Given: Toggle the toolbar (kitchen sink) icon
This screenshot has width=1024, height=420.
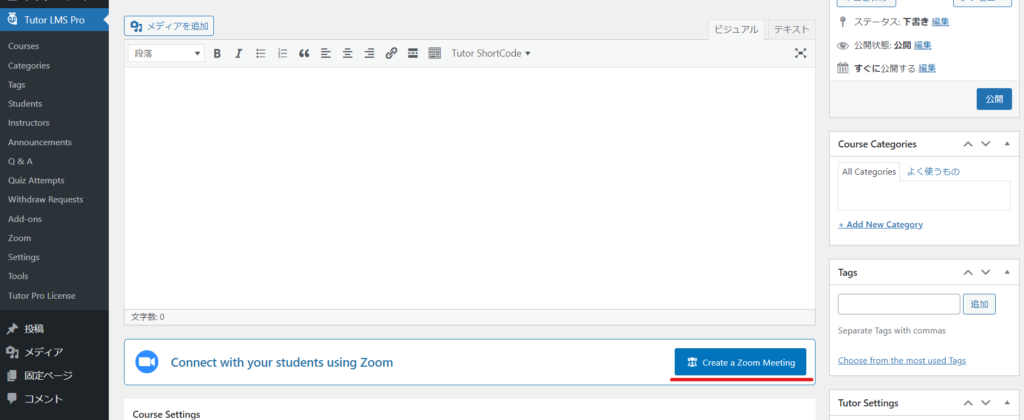Looking at the screenshot, I should click(x=434, y=53).
